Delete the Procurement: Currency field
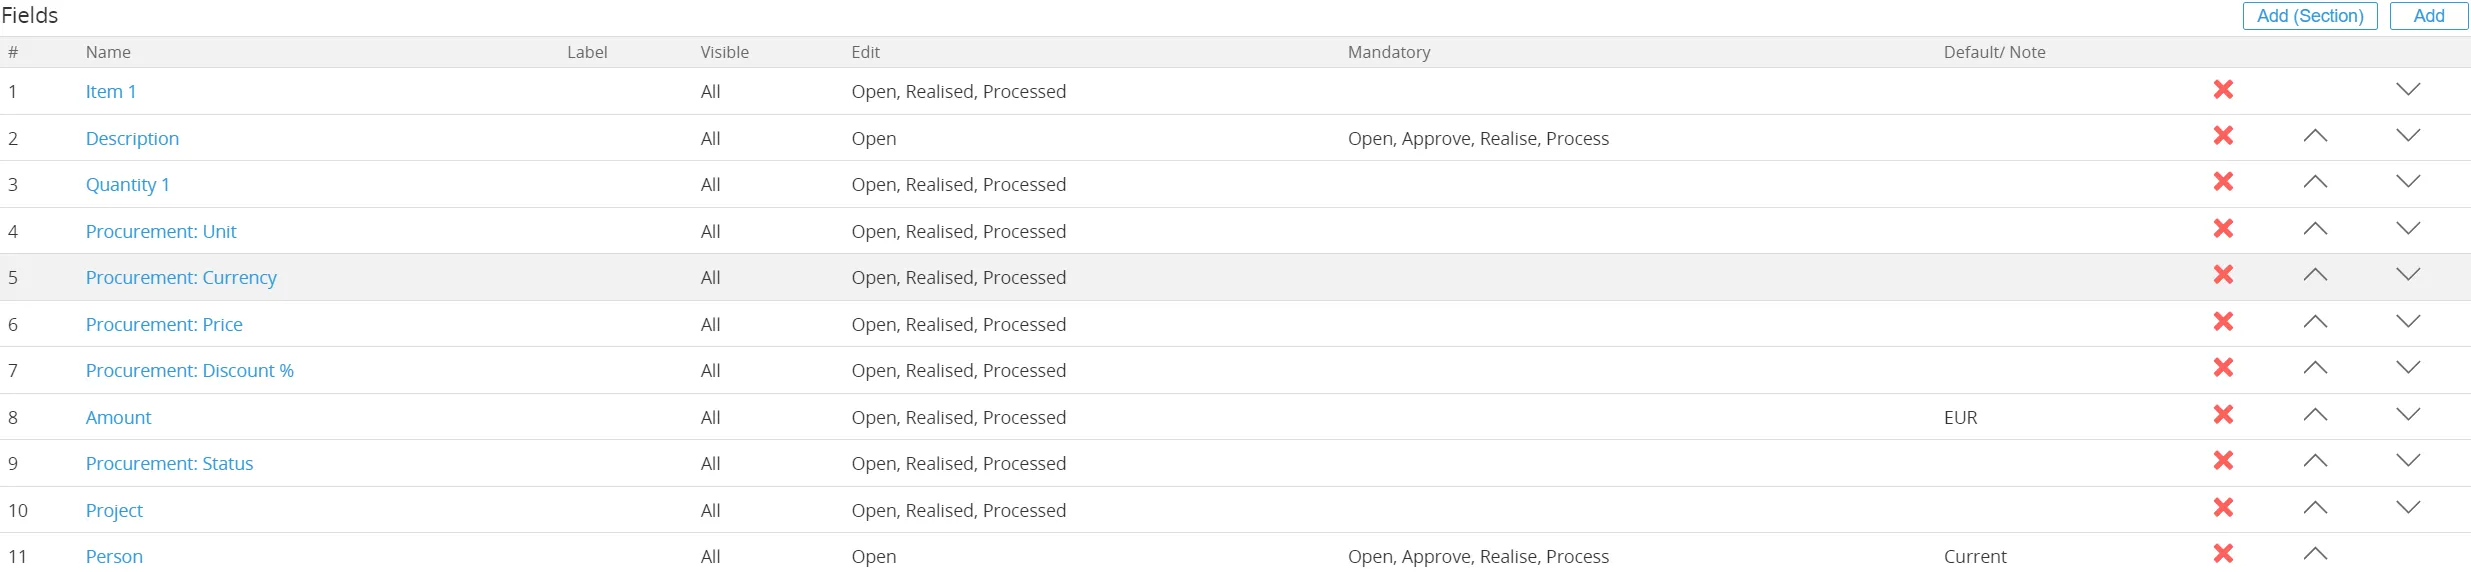Viewport: 2471px width, 572px height. pyautogui.click(x=2223, y=275)
